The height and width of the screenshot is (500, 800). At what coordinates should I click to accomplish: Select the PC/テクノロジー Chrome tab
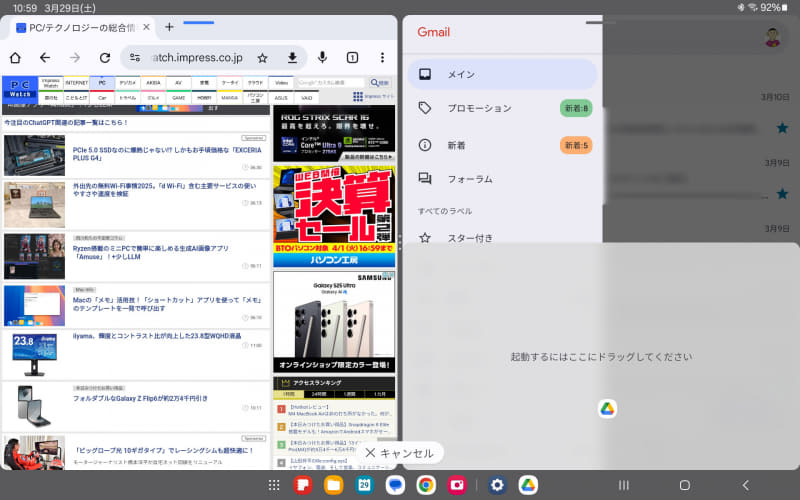click(82, 28)
